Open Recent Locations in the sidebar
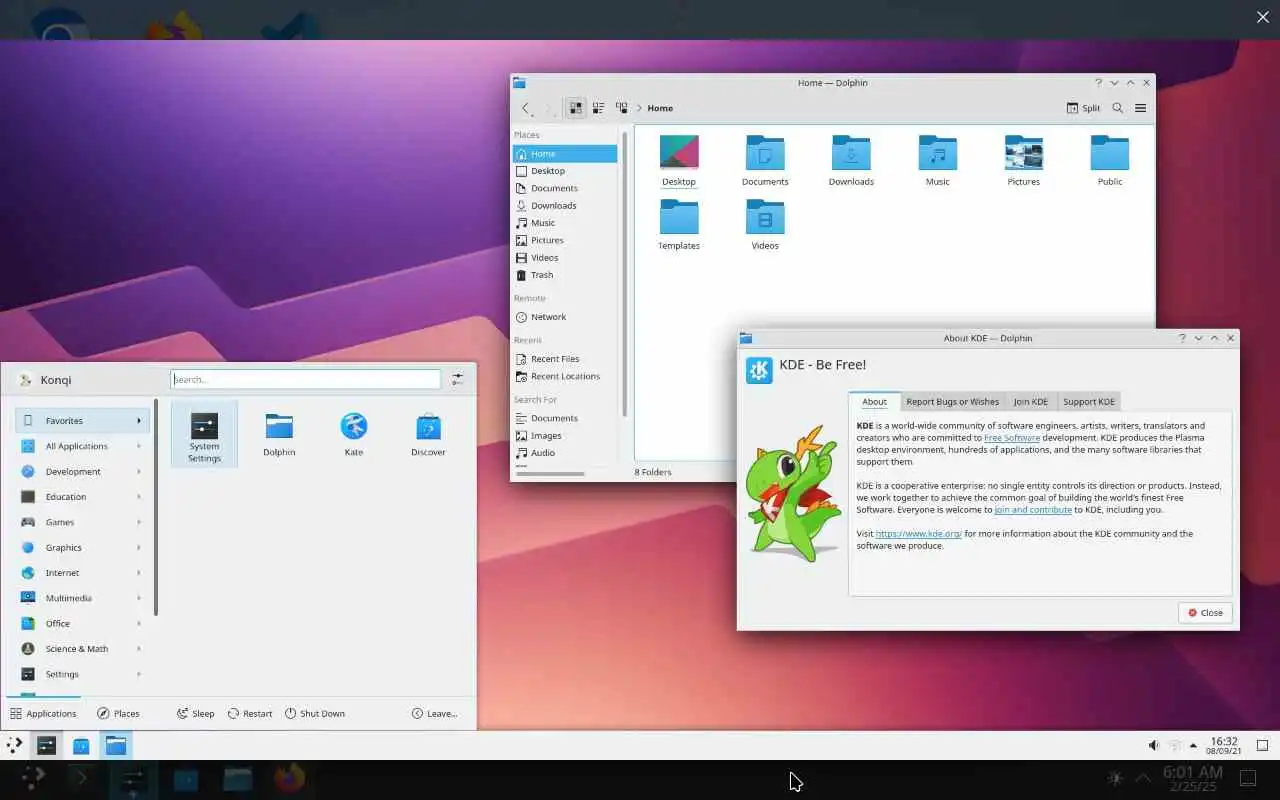This screenshot has width=1280, height=800. (x=565, y=377)
